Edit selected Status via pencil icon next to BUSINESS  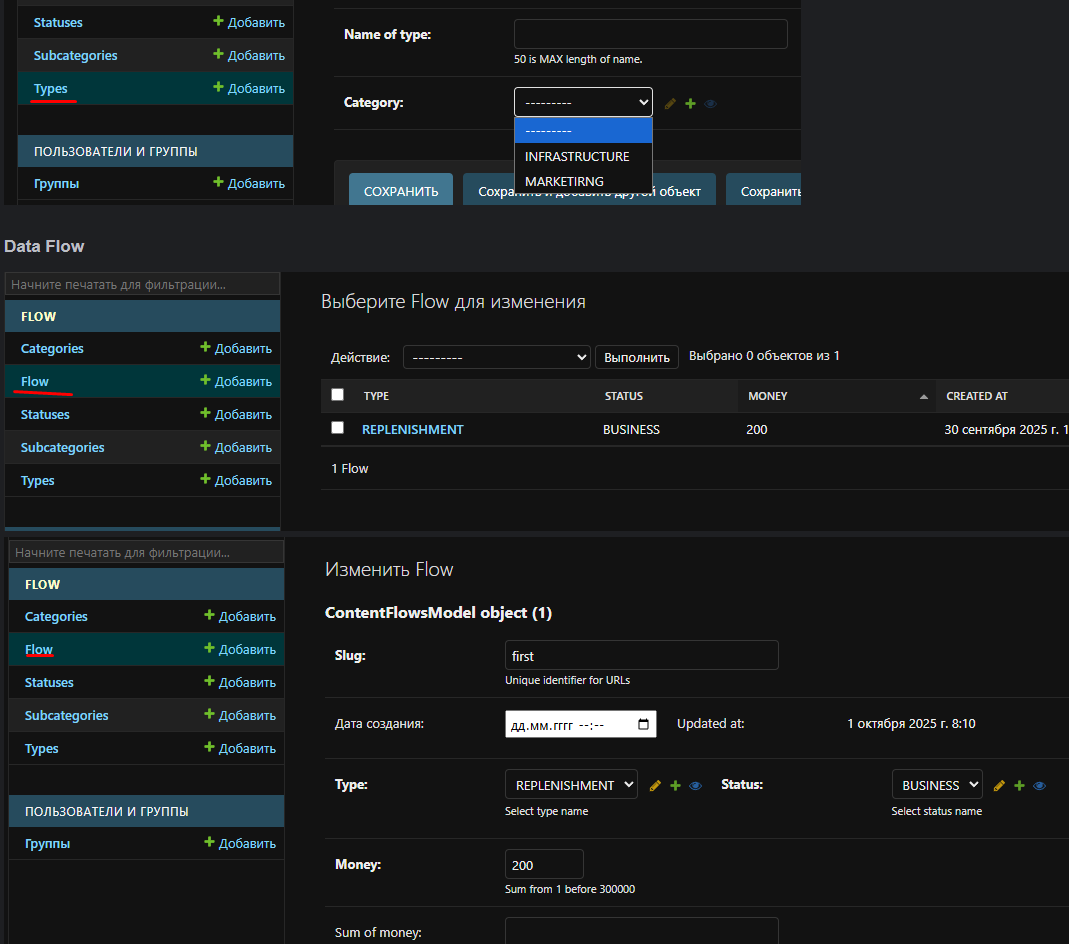pos(999,786)
